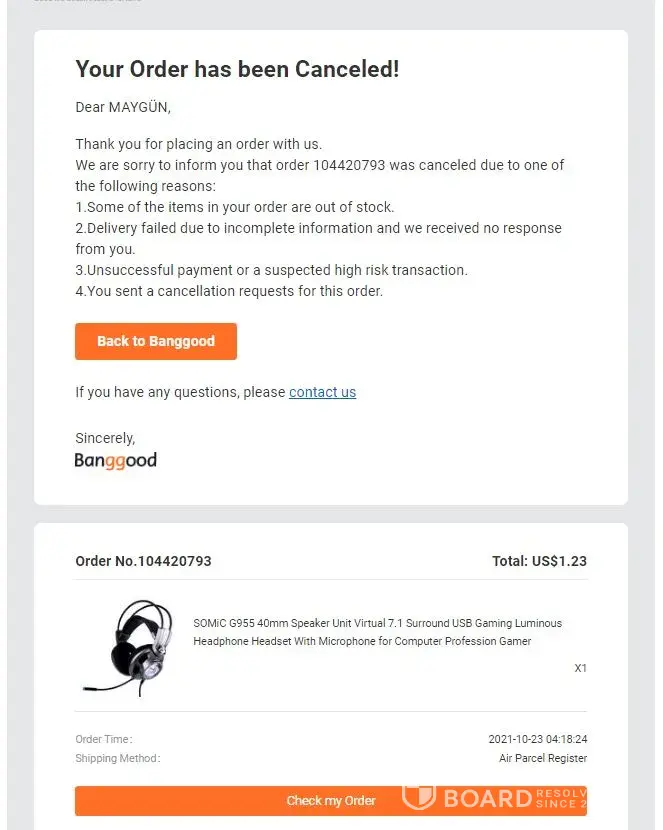Click the Order No.104420793 heading

click(143, 561)
